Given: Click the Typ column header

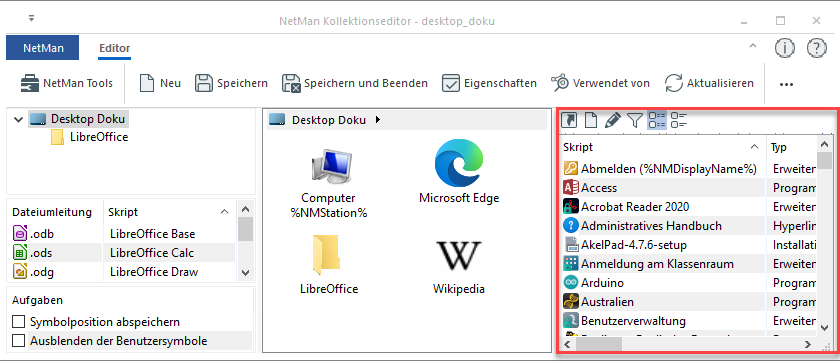Looking at the screenshot, I should click(792, 147).
